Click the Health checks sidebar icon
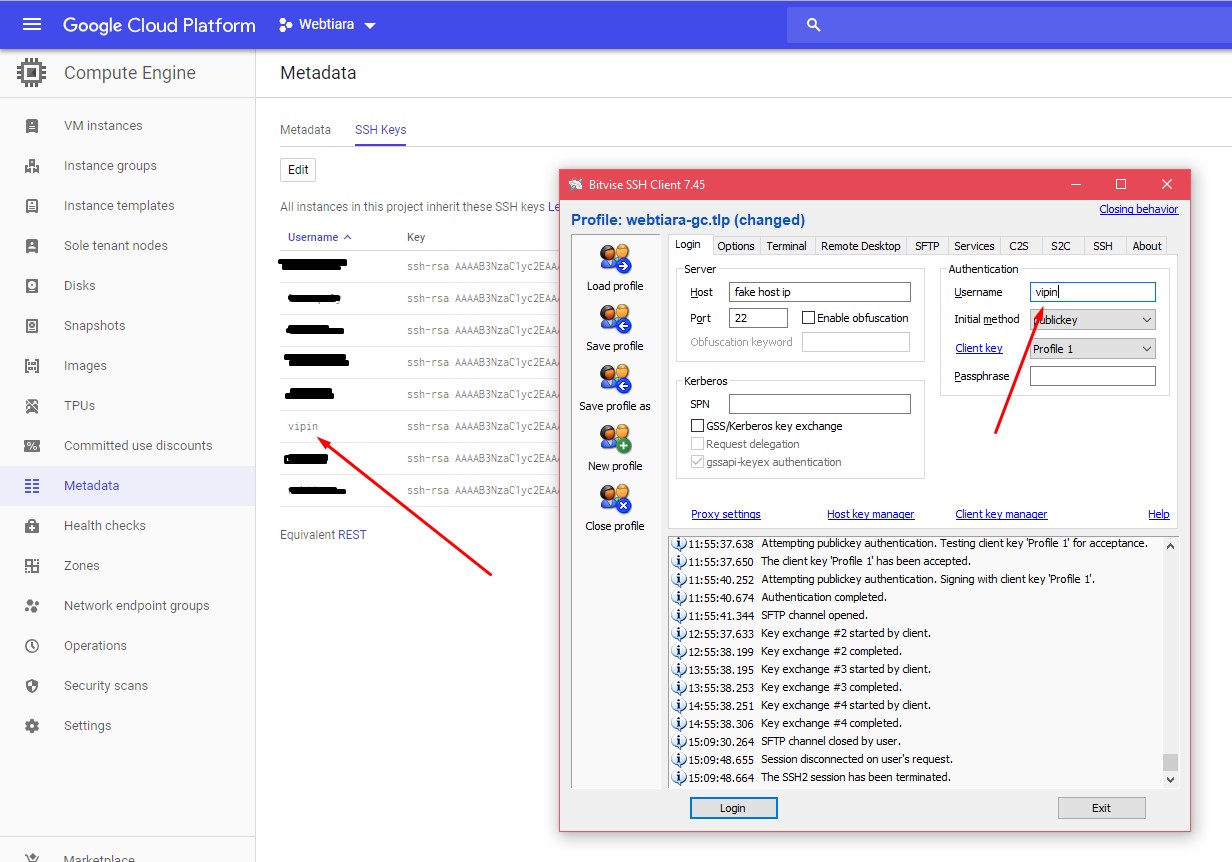Viewport: 1232px width, 862px height. point(32,526)
